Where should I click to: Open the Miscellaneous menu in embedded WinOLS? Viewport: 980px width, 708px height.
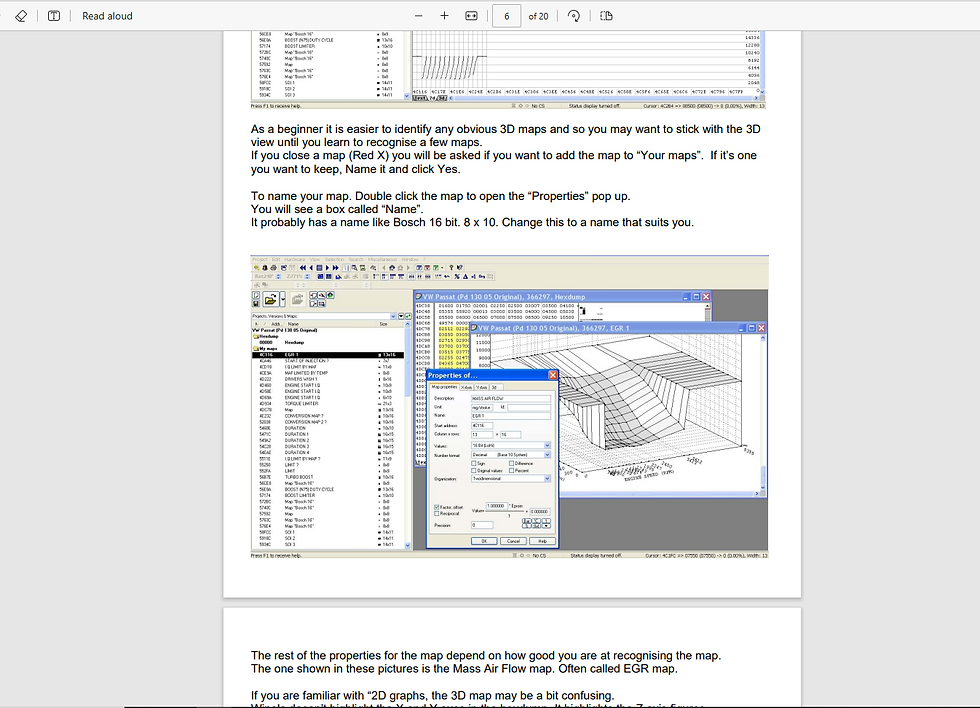coord(382,259)
